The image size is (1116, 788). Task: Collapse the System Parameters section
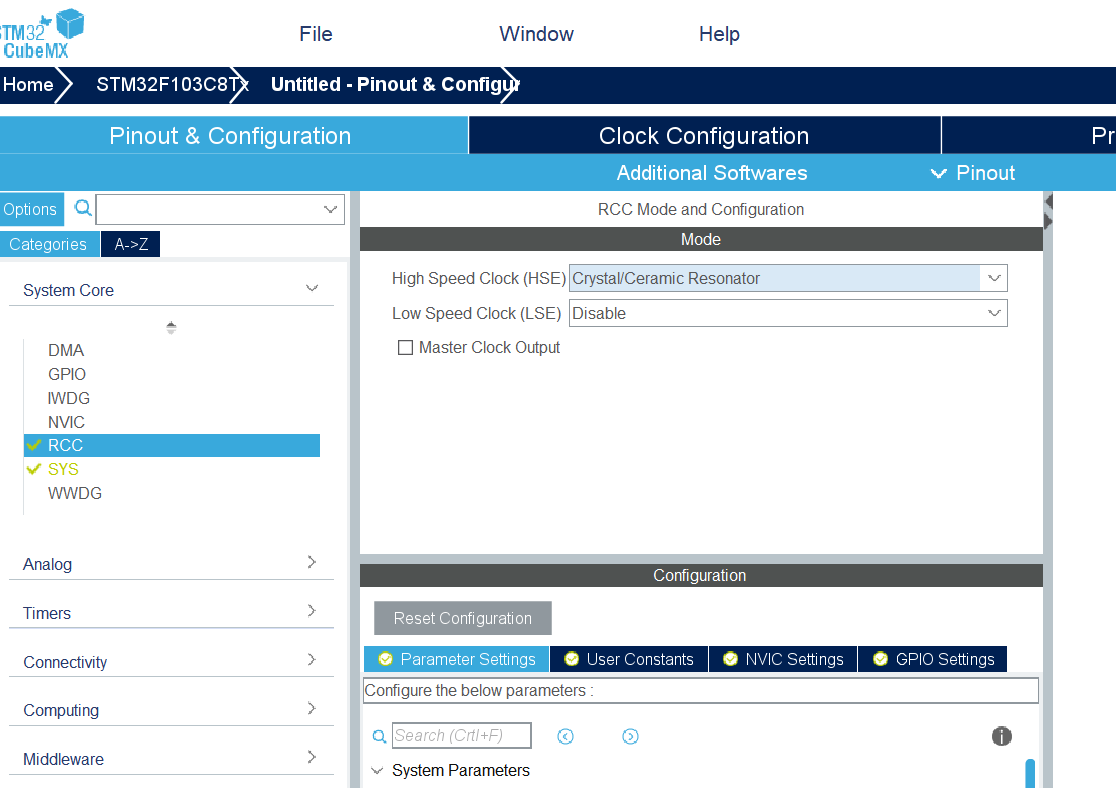(x=377, y=770)
